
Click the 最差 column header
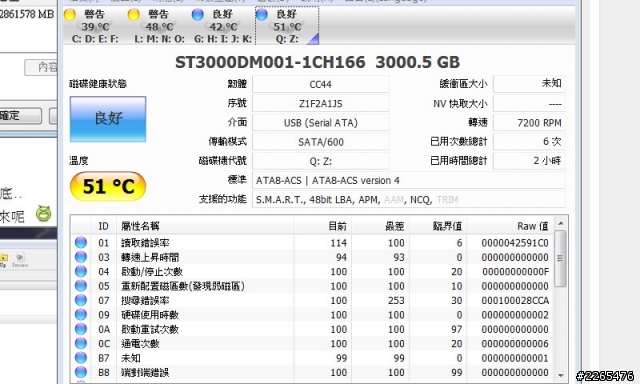380,226
